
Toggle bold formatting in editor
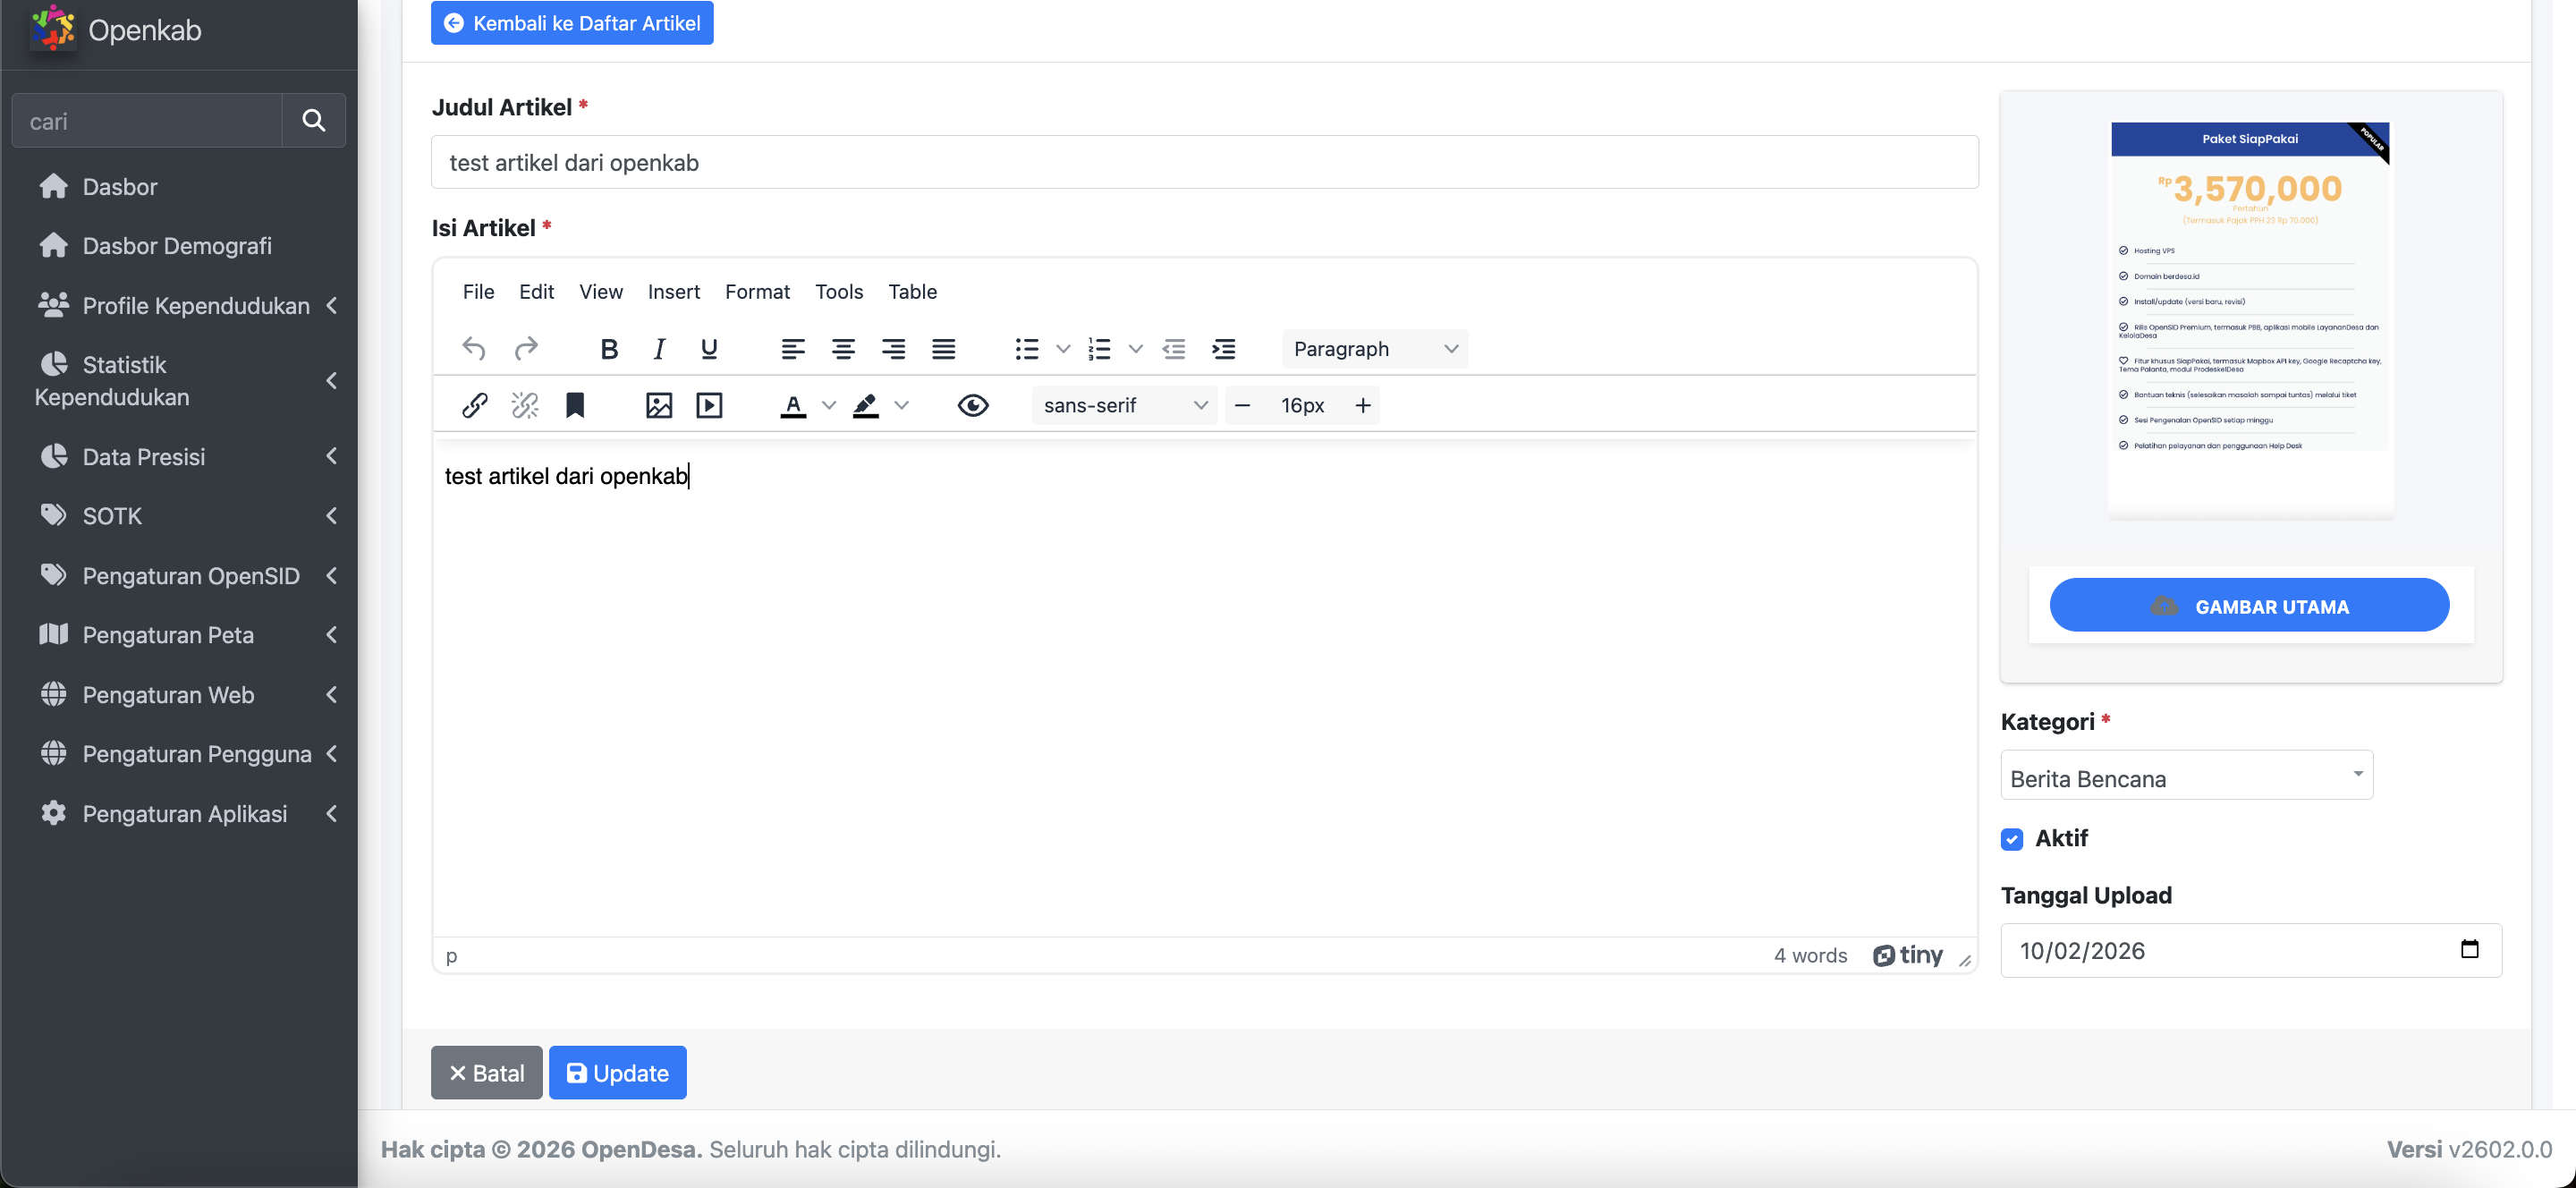pyautogui.click(x=608, y=349)
